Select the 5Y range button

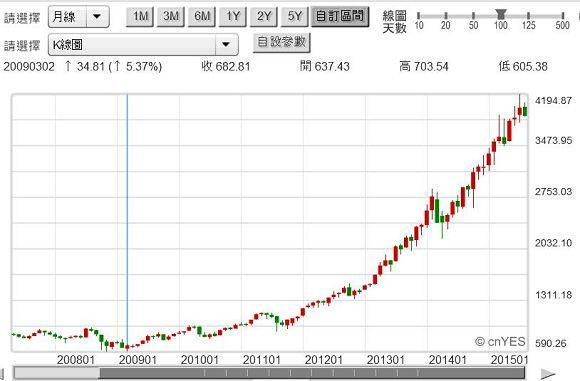point(294,17)
